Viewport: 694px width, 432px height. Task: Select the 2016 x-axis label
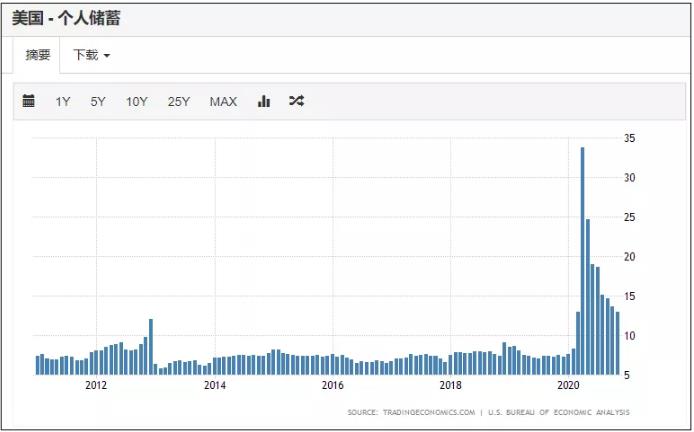tap(332, 385)
